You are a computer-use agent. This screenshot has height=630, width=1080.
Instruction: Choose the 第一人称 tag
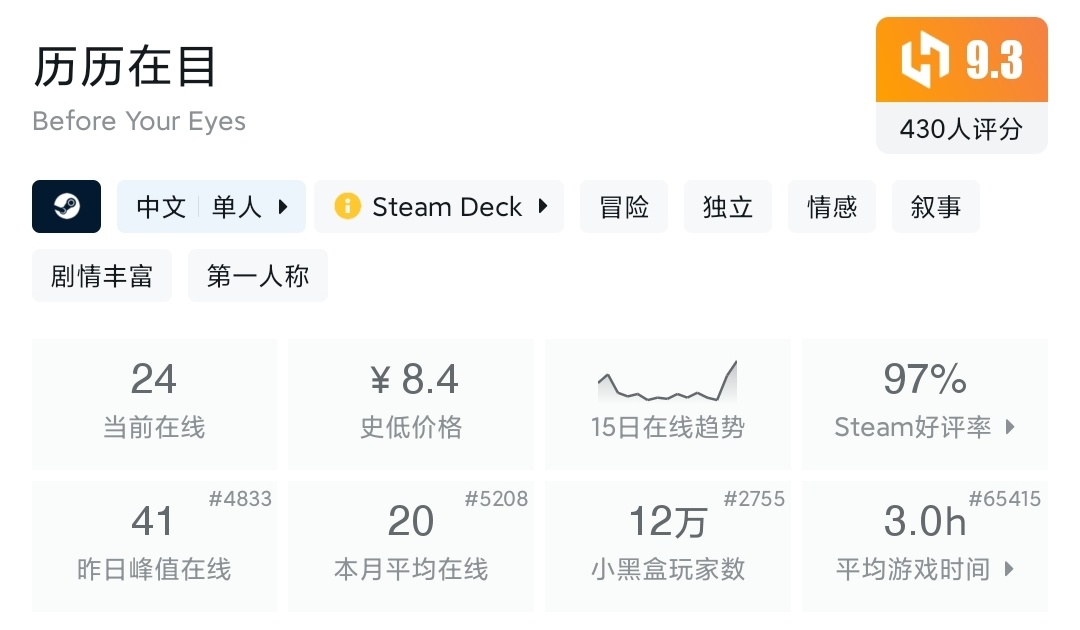pos(258,276)
